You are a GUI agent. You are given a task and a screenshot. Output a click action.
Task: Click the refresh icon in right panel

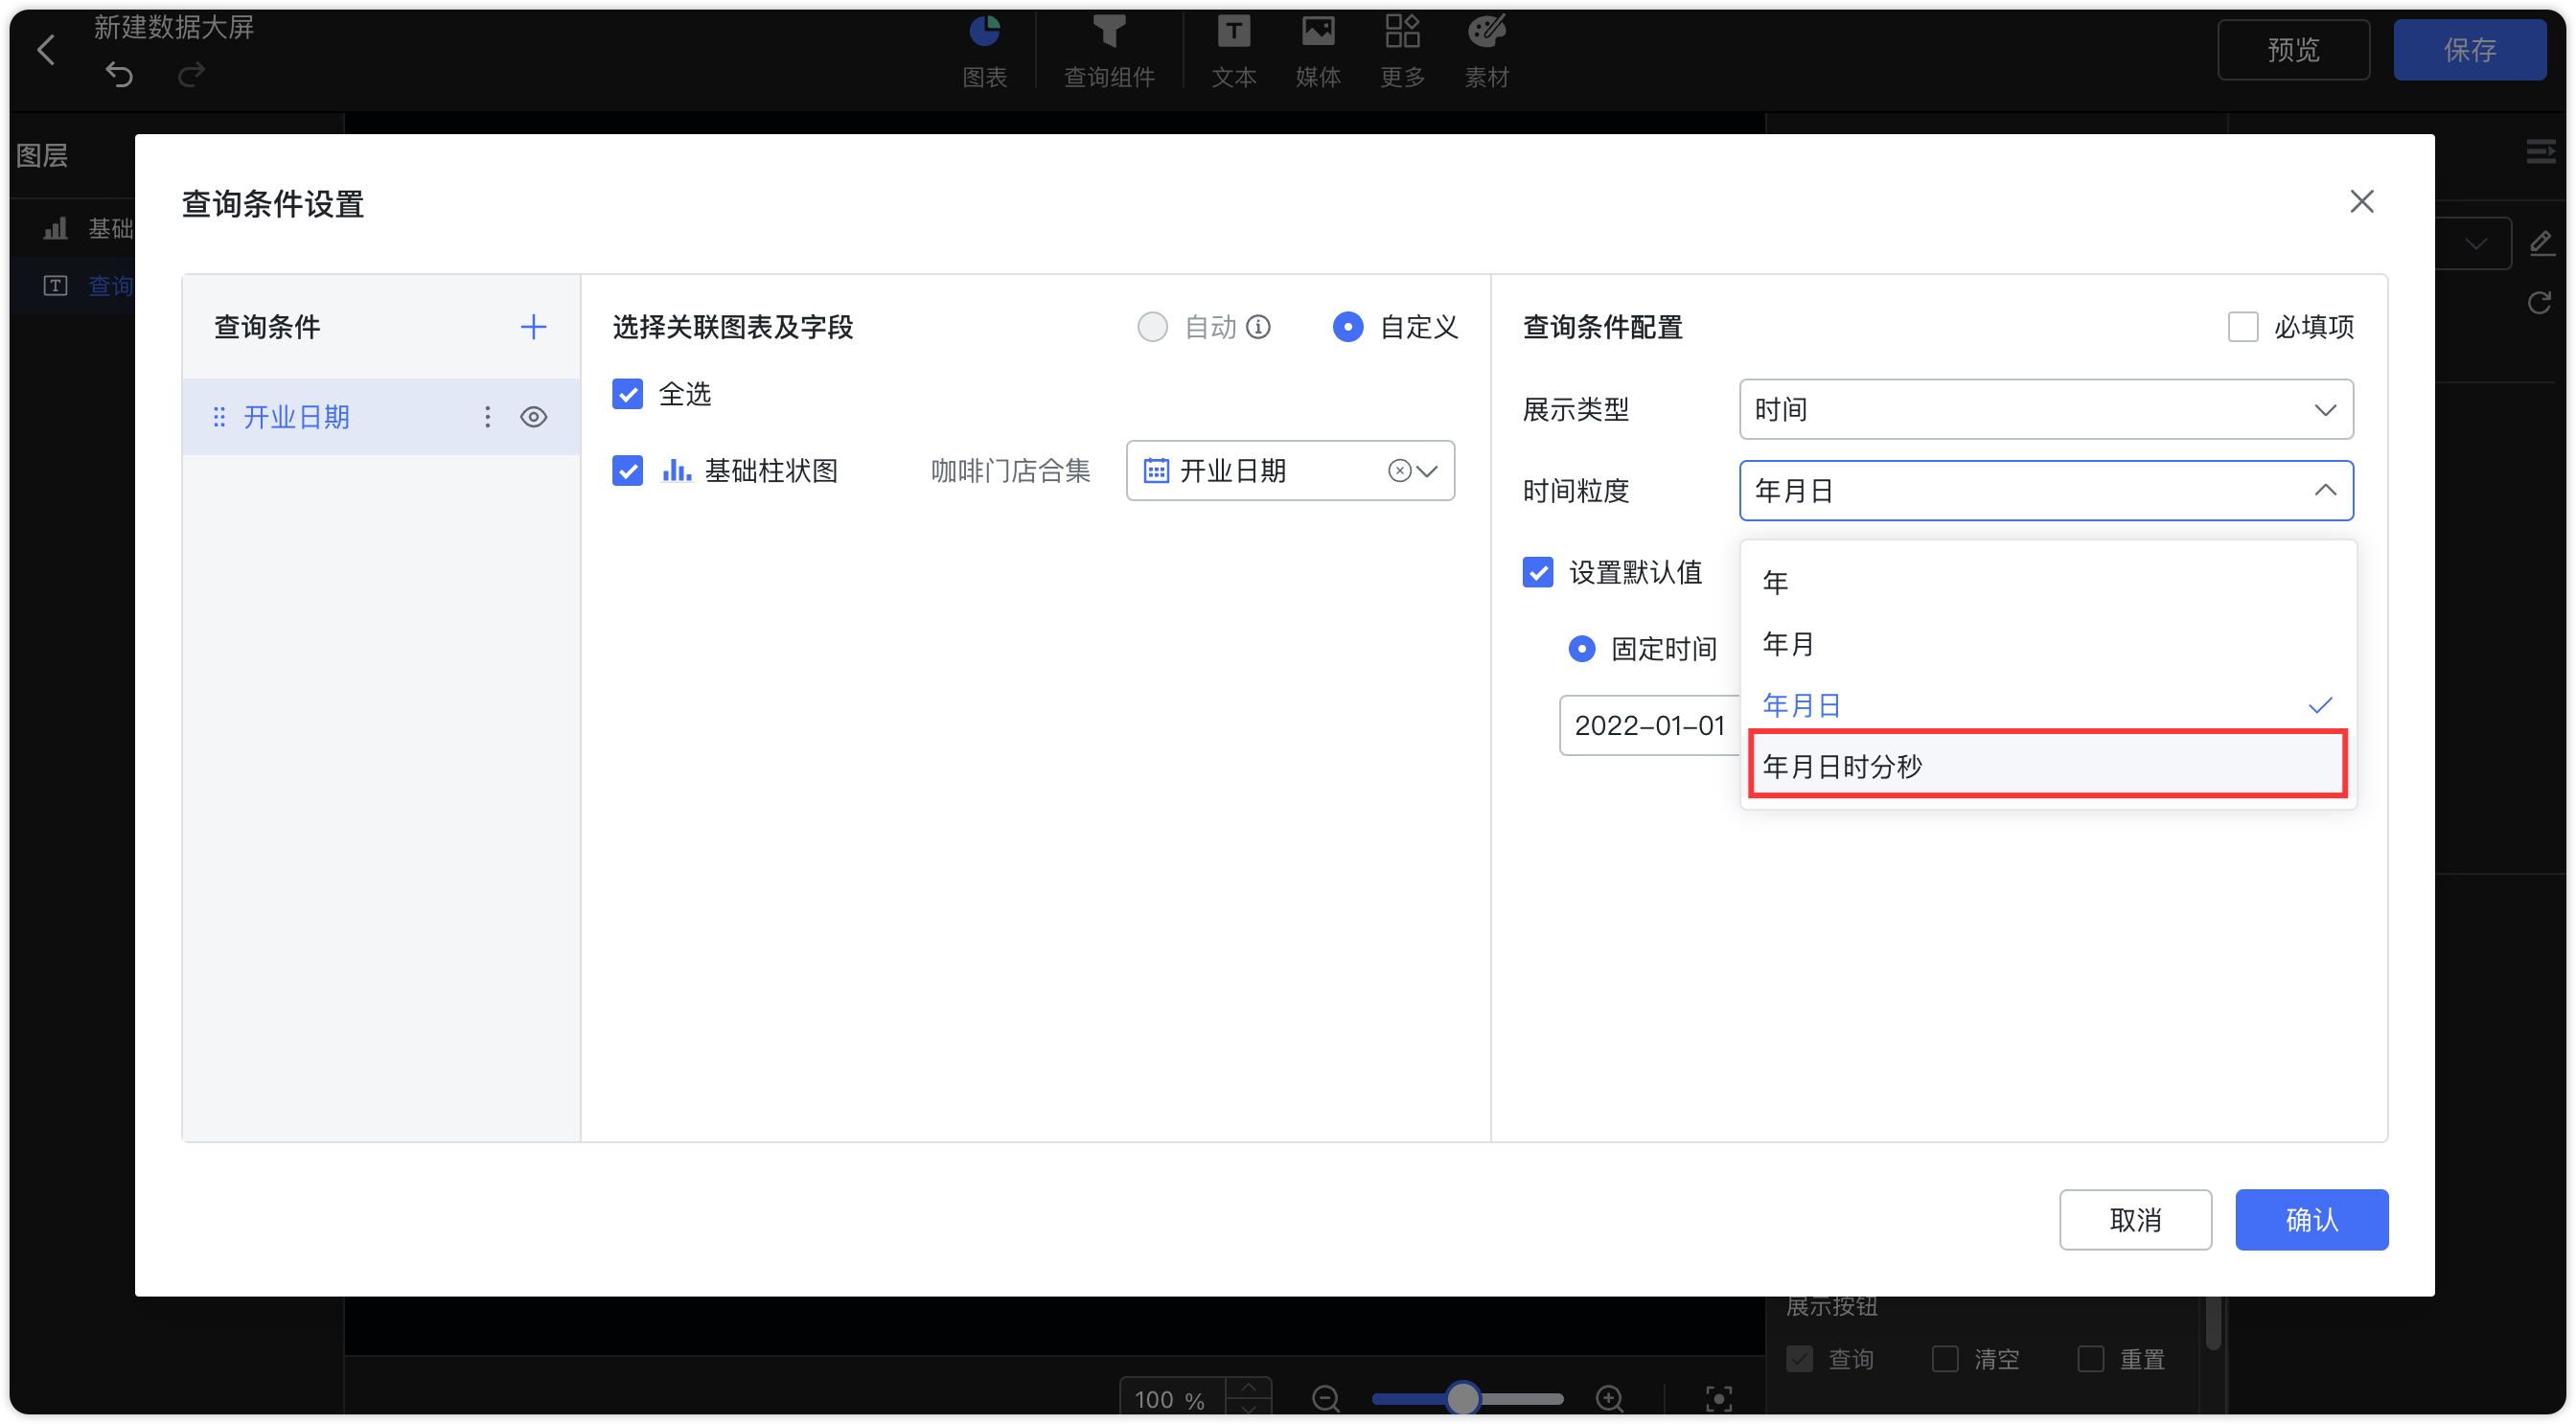tap(2539, 303)
